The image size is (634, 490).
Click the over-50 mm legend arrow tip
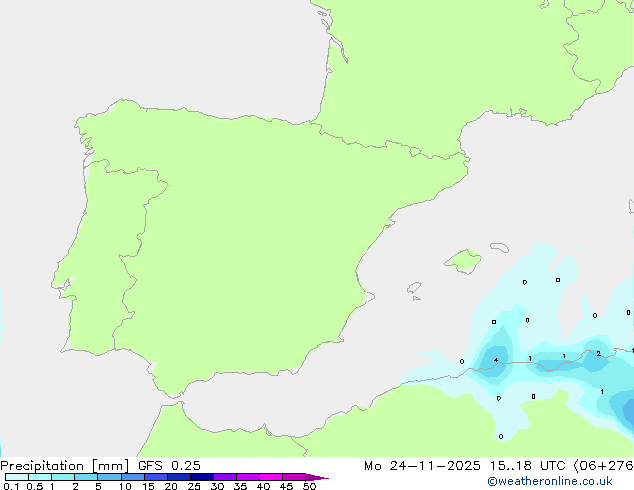point(317,477)
